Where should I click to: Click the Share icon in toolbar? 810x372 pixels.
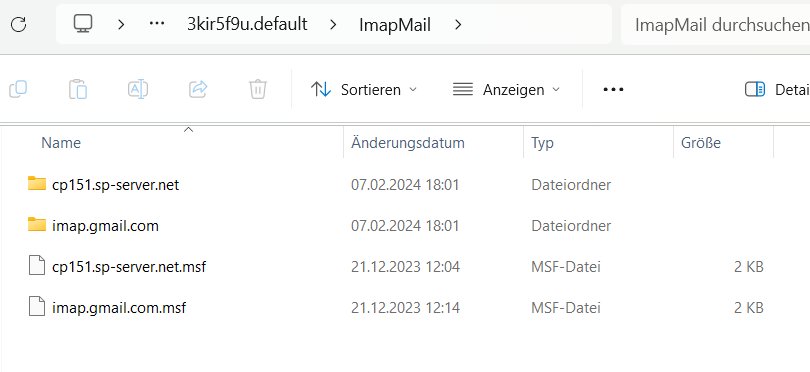tap(198, 89)
